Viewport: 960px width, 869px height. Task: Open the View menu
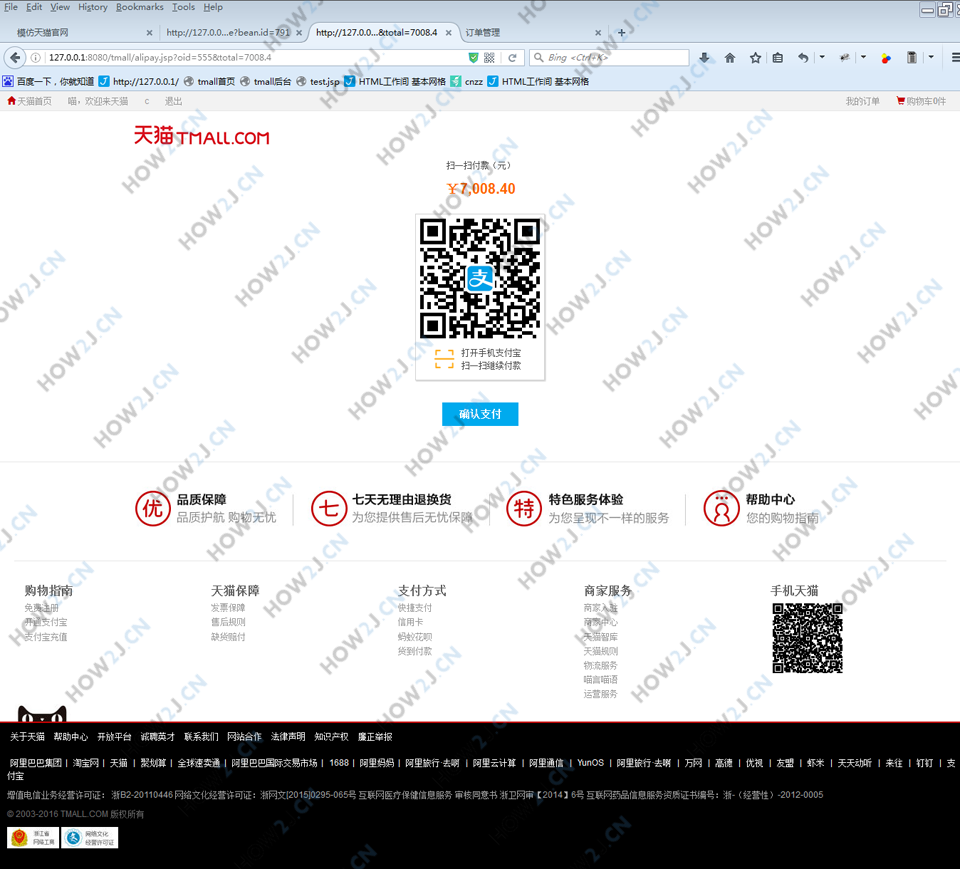coord(60,7)
